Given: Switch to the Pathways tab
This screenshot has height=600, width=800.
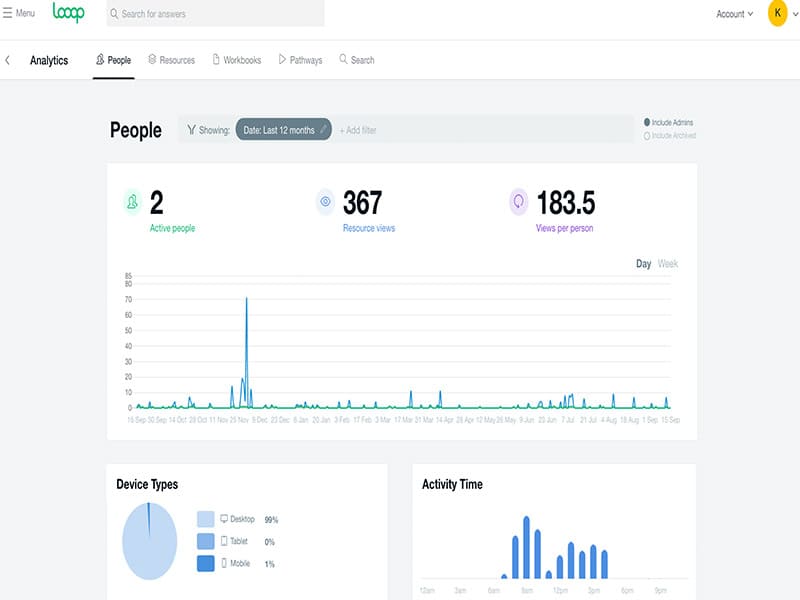Looking at the screenshot, I should (300, 60).
